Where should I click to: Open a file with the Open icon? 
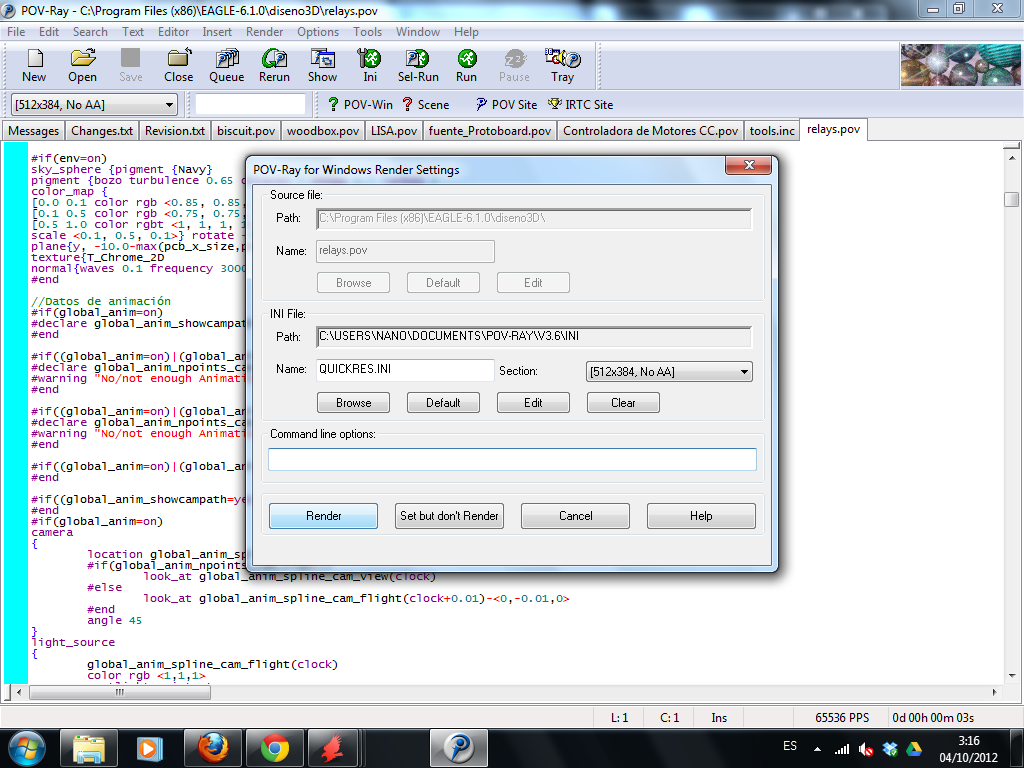coord(82,65)
